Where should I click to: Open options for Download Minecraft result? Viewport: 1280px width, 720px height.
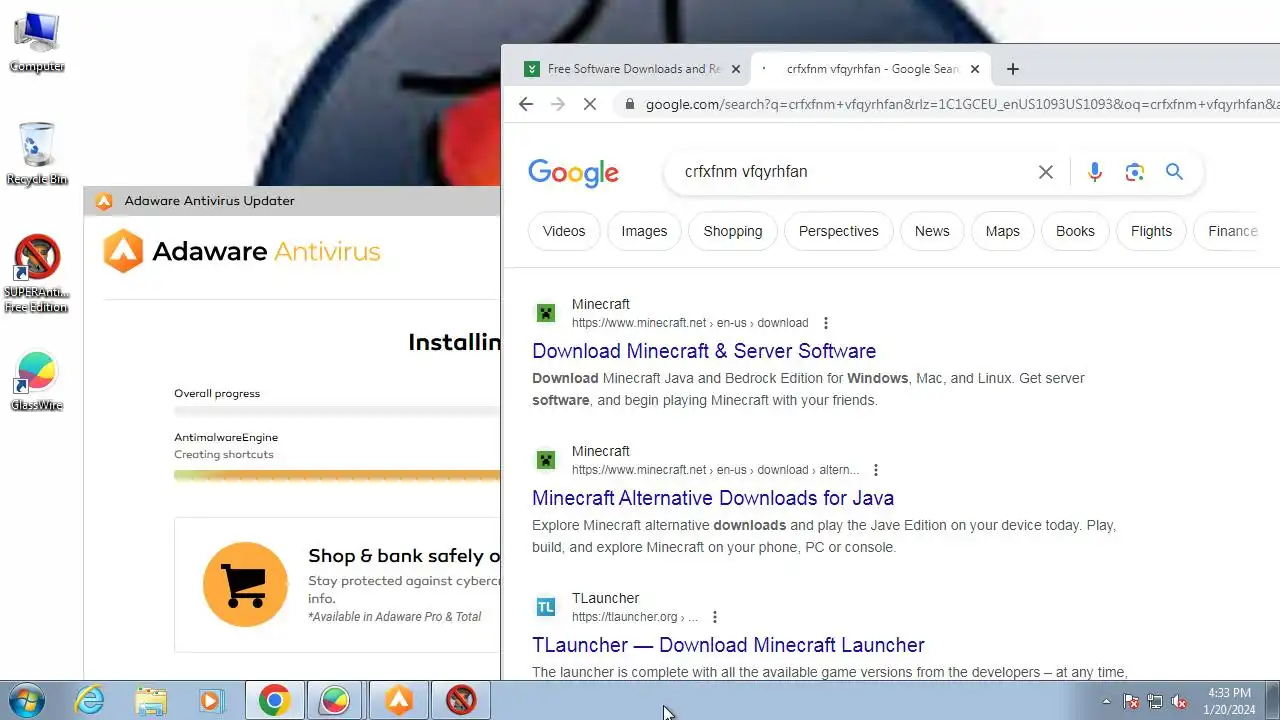click(826, 323)
